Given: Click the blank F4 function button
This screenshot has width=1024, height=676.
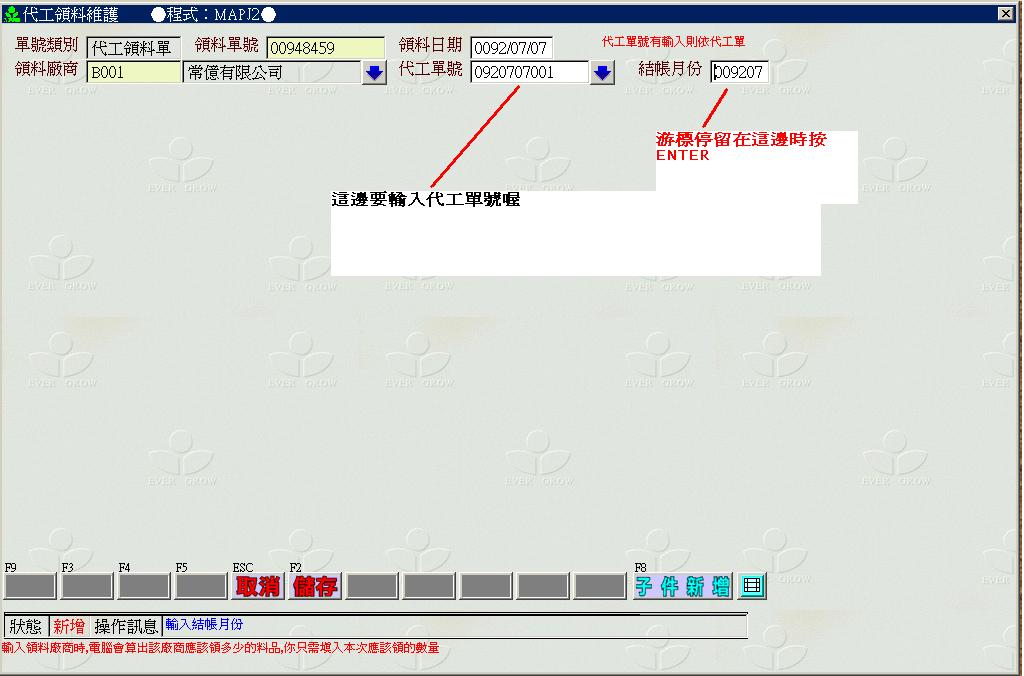Looking at the screenshot, I should pyautogui.click(x=144, y=586).
